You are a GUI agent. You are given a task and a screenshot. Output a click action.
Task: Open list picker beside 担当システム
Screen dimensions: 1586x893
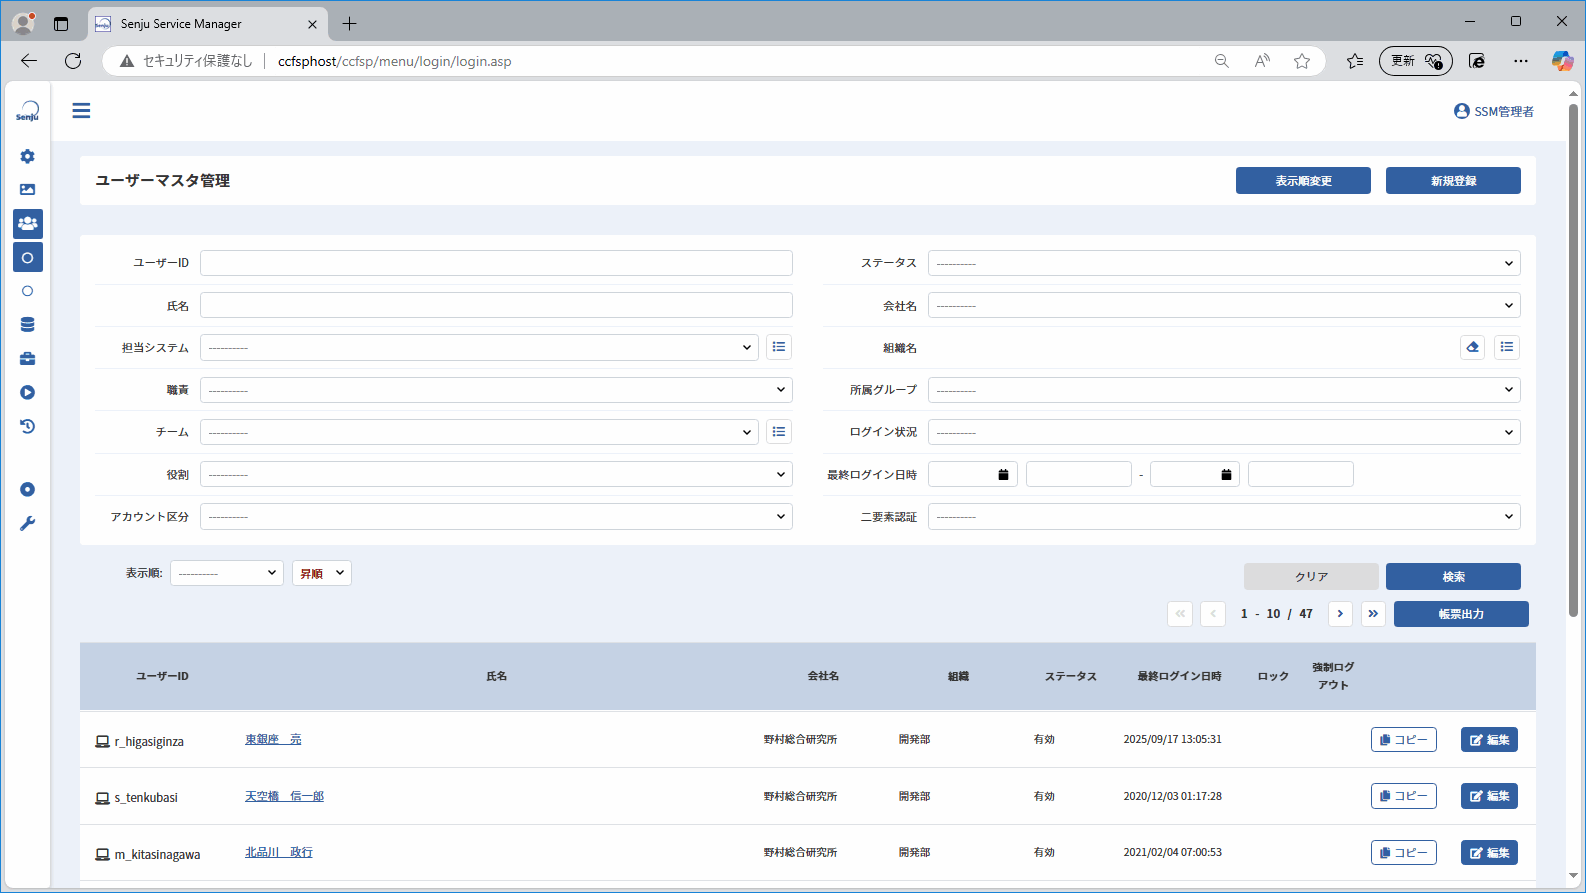[779, 347]
